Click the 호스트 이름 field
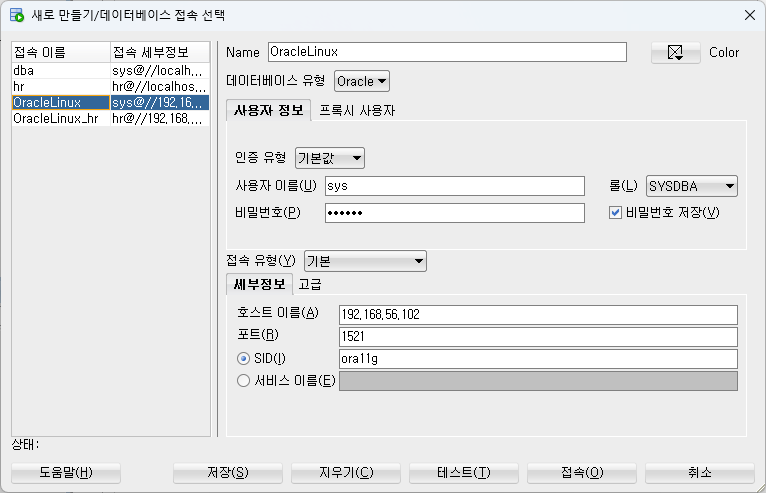Viewport: 766px width, 493px height. point(538,315)
